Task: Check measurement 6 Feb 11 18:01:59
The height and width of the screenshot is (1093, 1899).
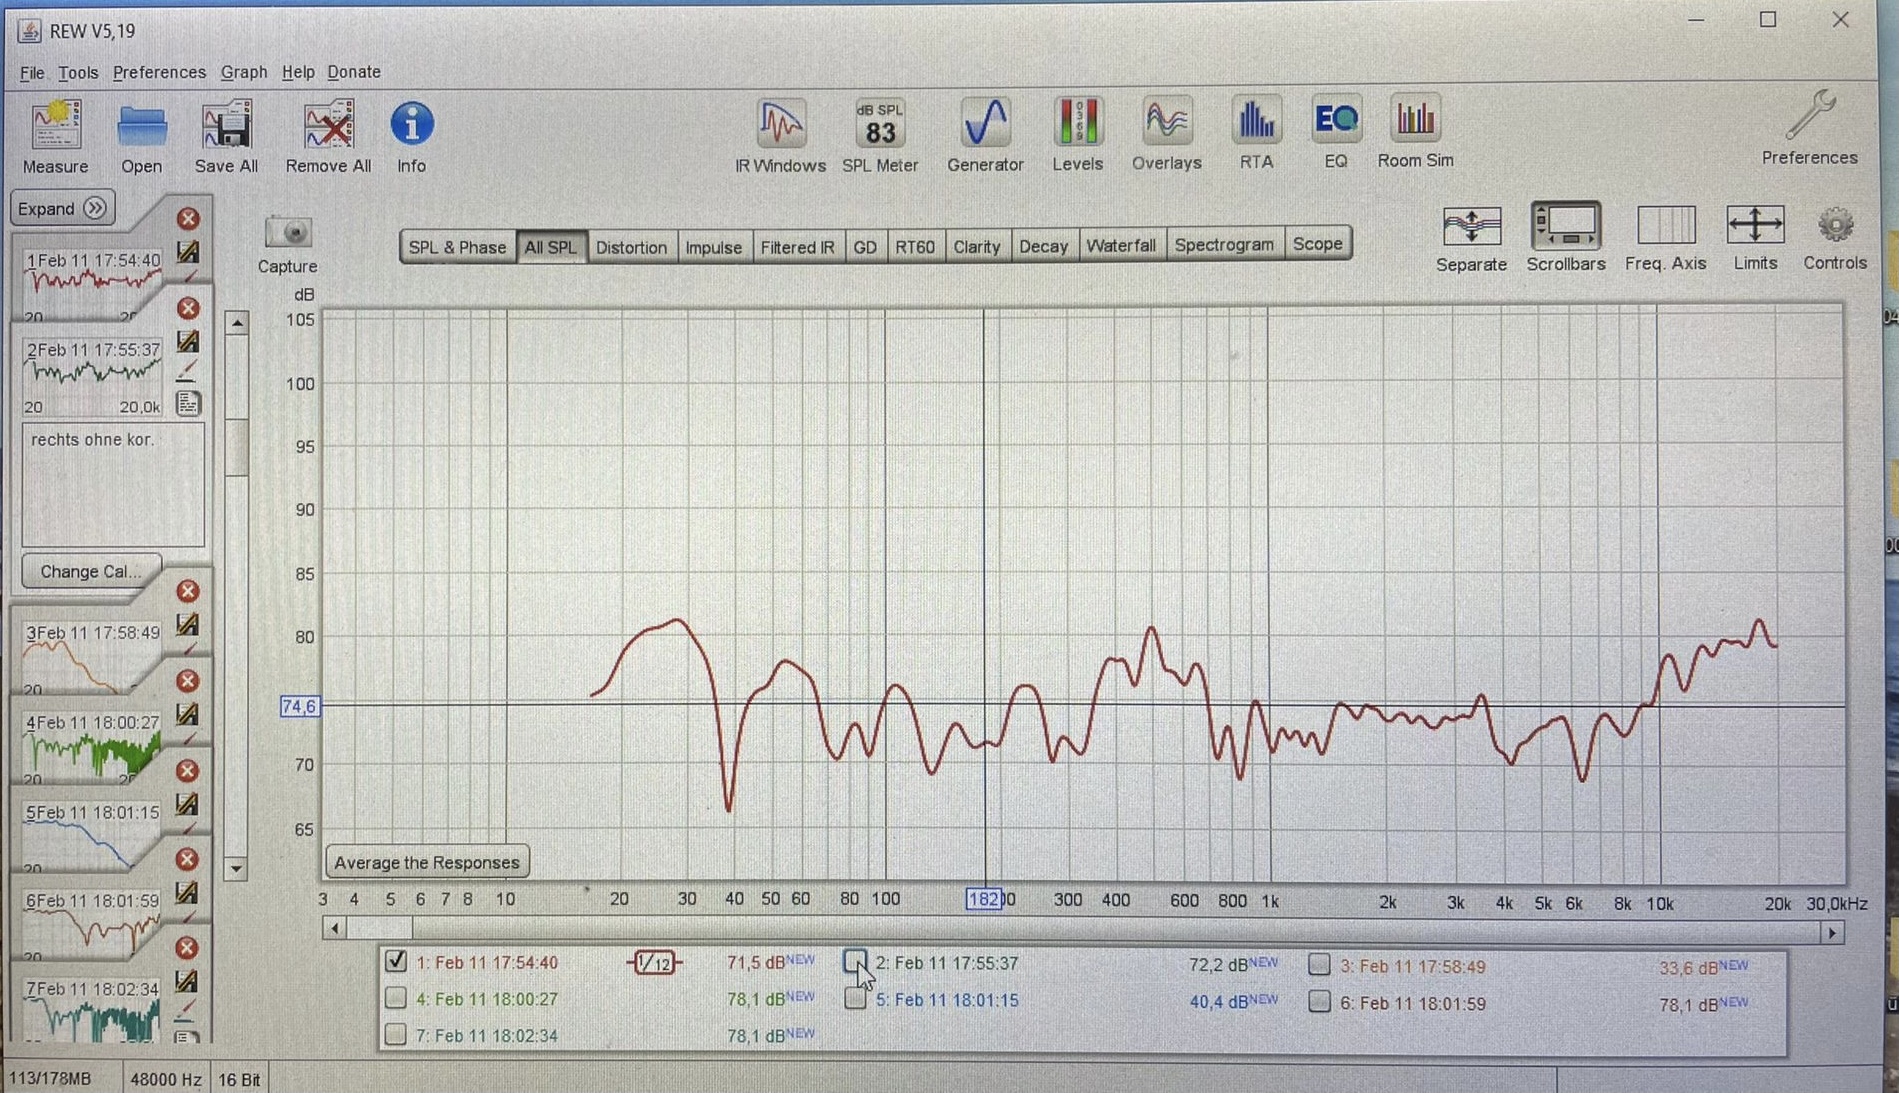Action: (1319, 1001)
